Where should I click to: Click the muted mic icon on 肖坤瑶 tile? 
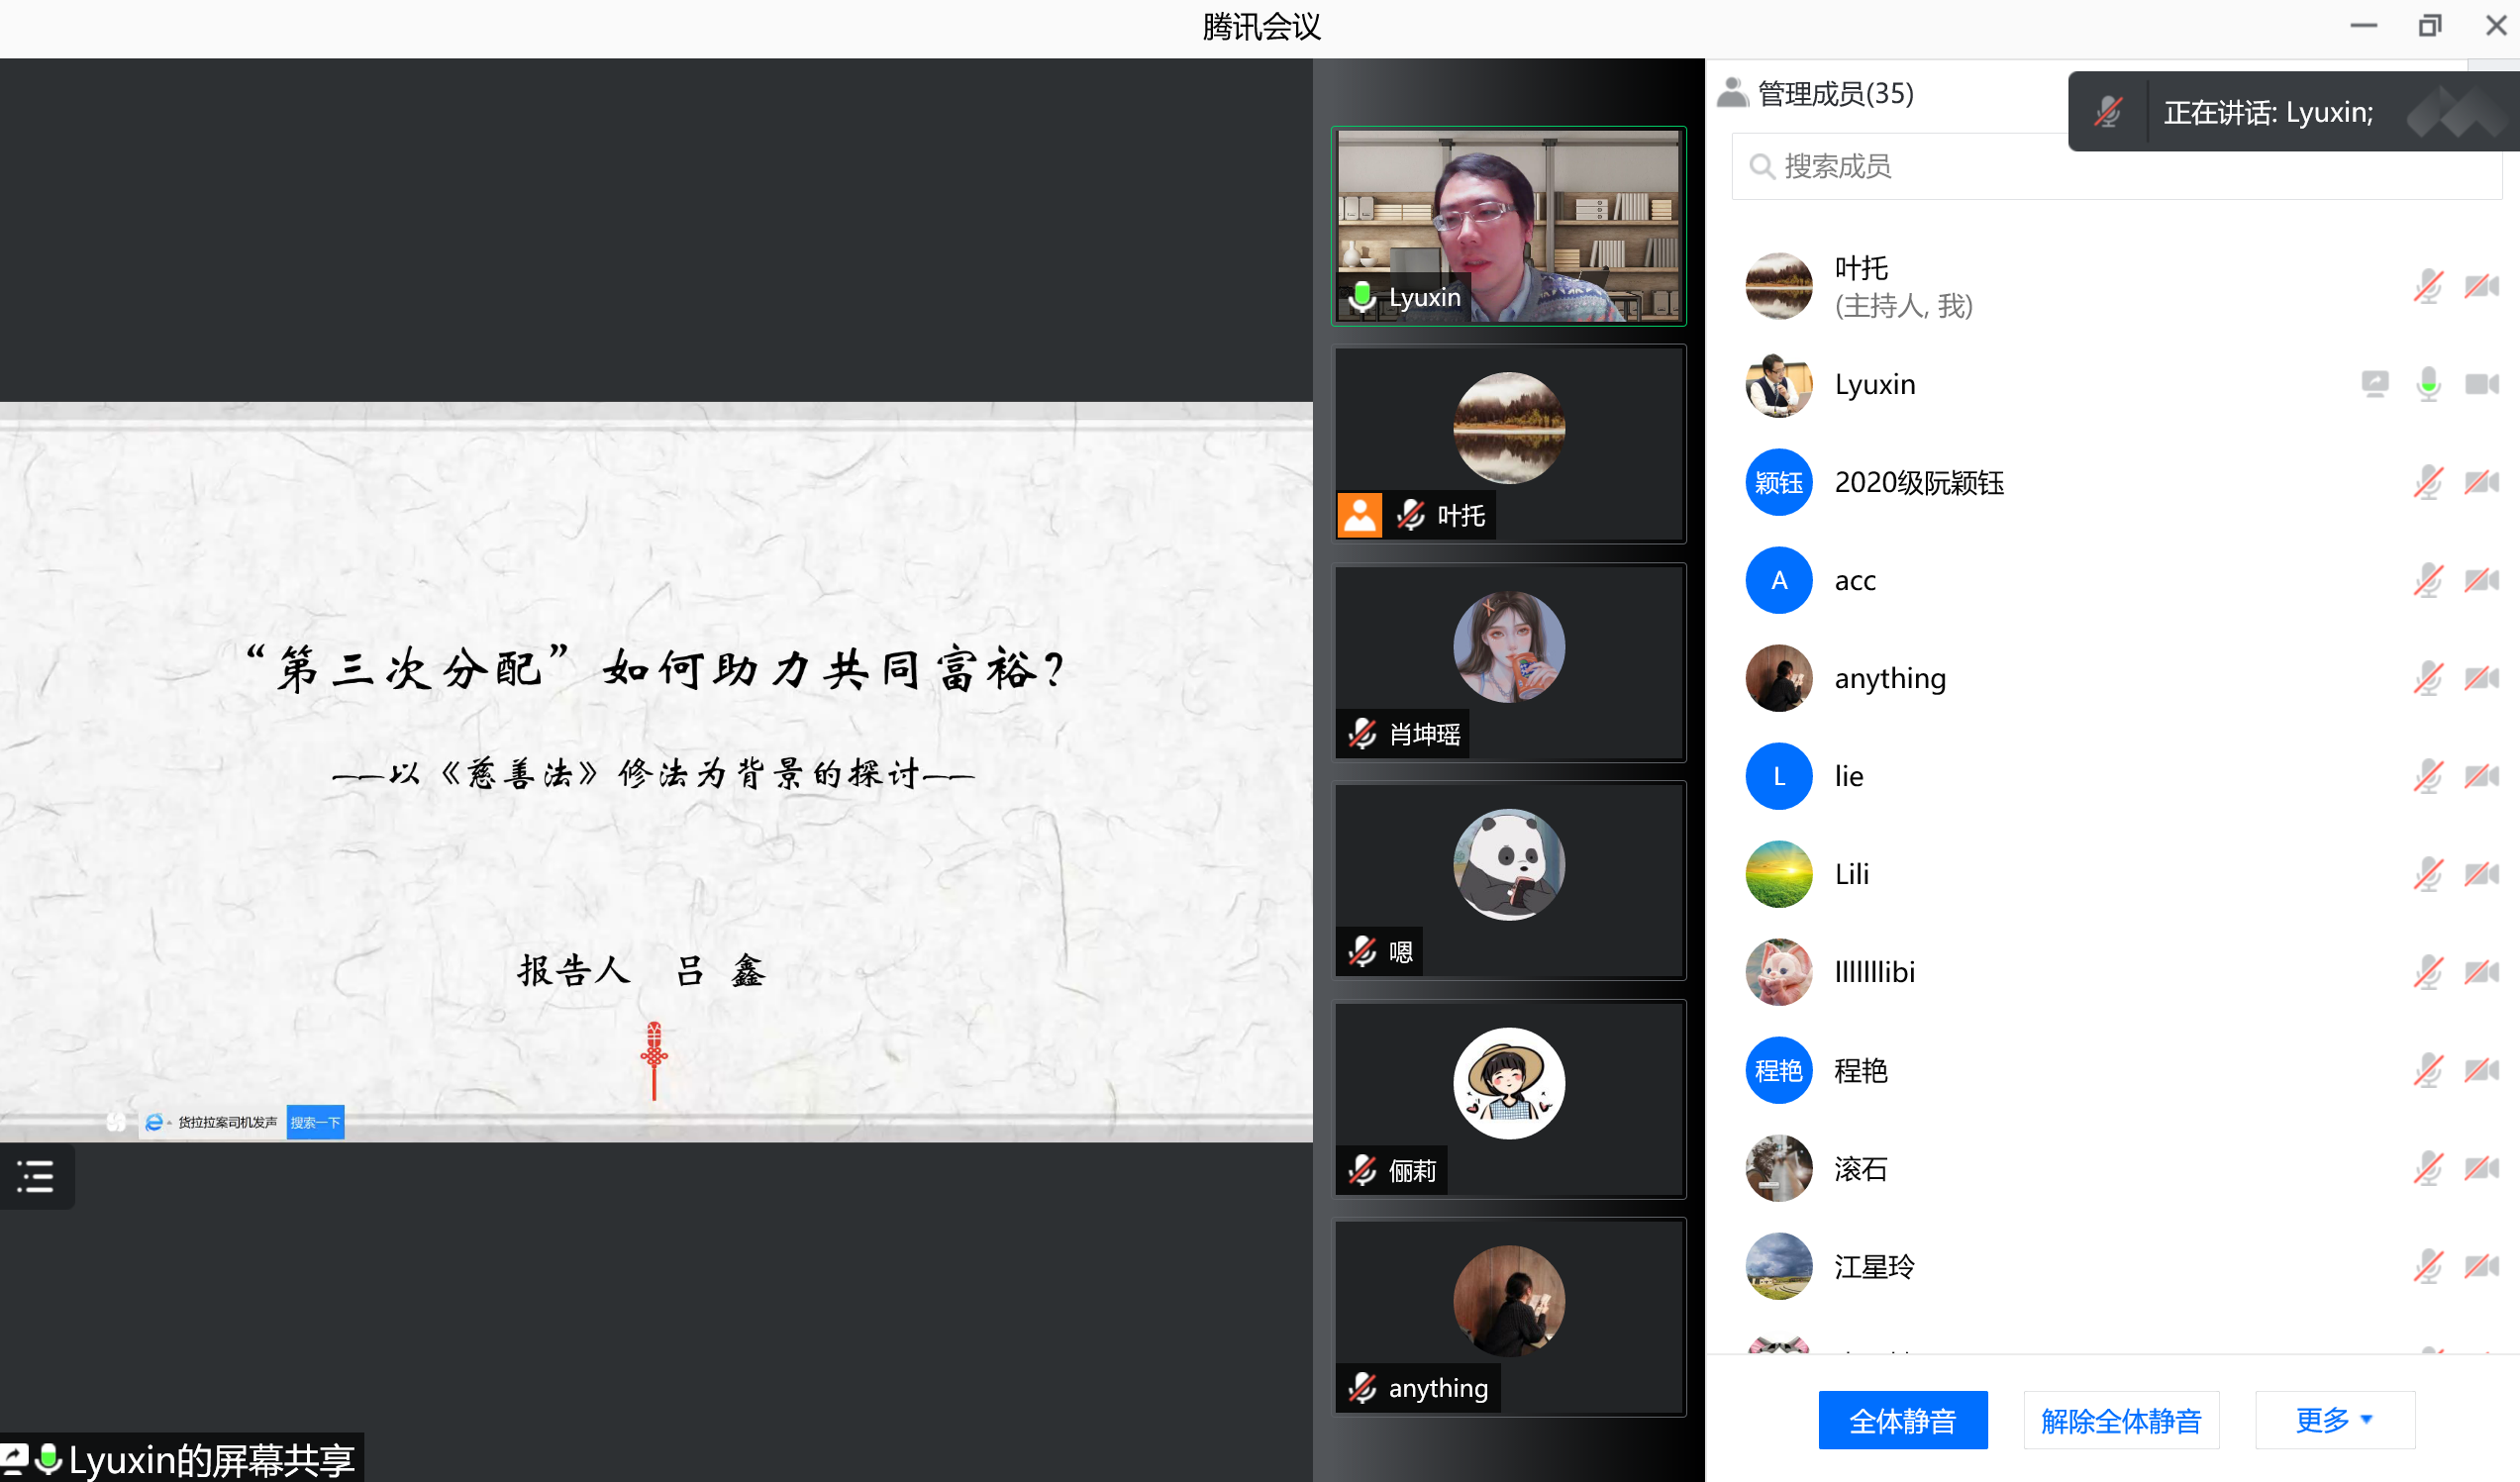(x=1362, y=734)
